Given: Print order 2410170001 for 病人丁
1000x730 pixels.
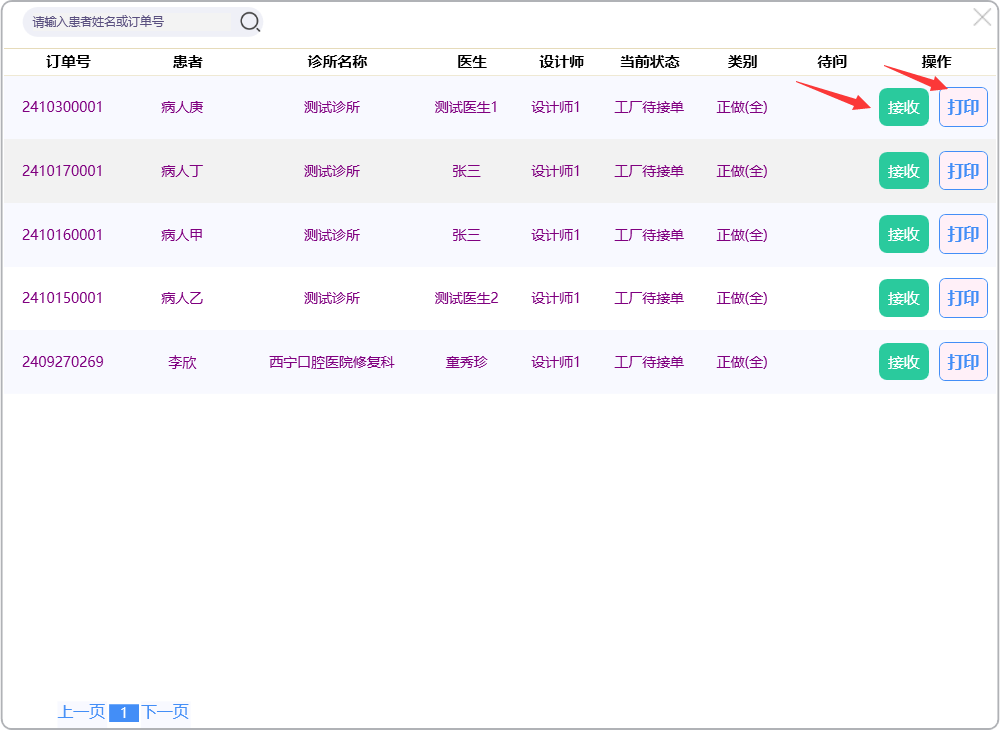Looking at the screenshot, I should click(963, 171).
